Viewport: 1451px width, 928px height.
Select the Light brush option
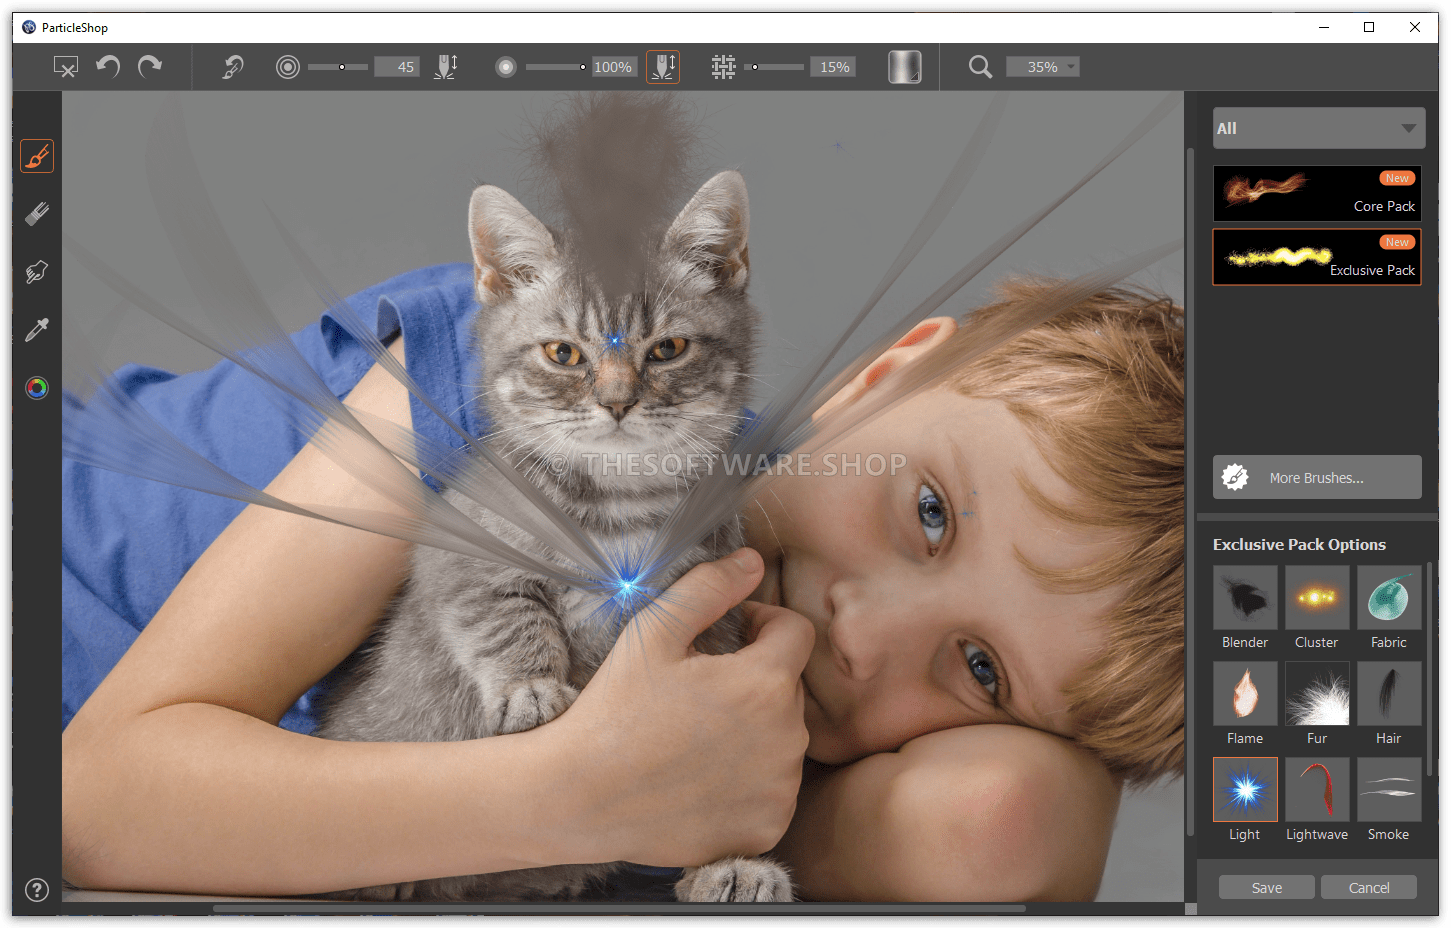(1244, 789)
